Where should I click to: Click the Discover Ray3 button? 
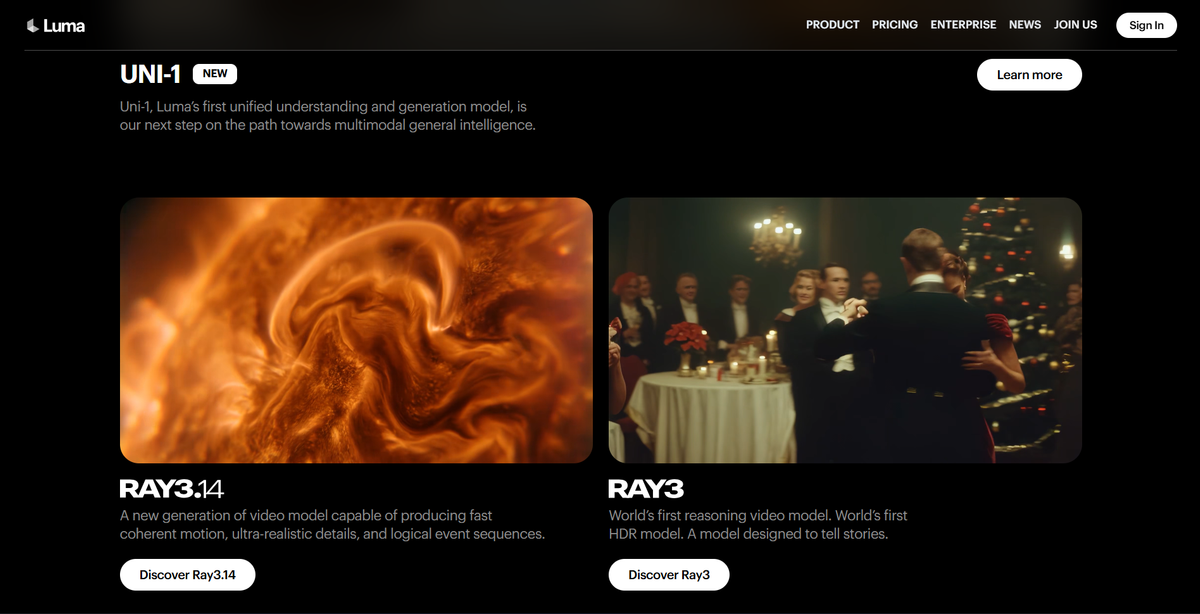[x=669, y=575]
